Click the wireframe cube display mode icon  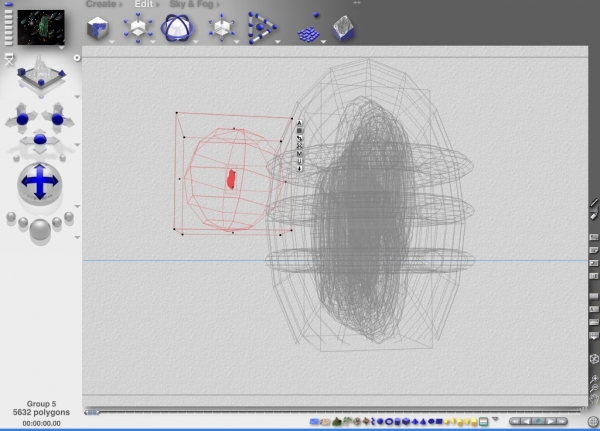coord(594,359)
